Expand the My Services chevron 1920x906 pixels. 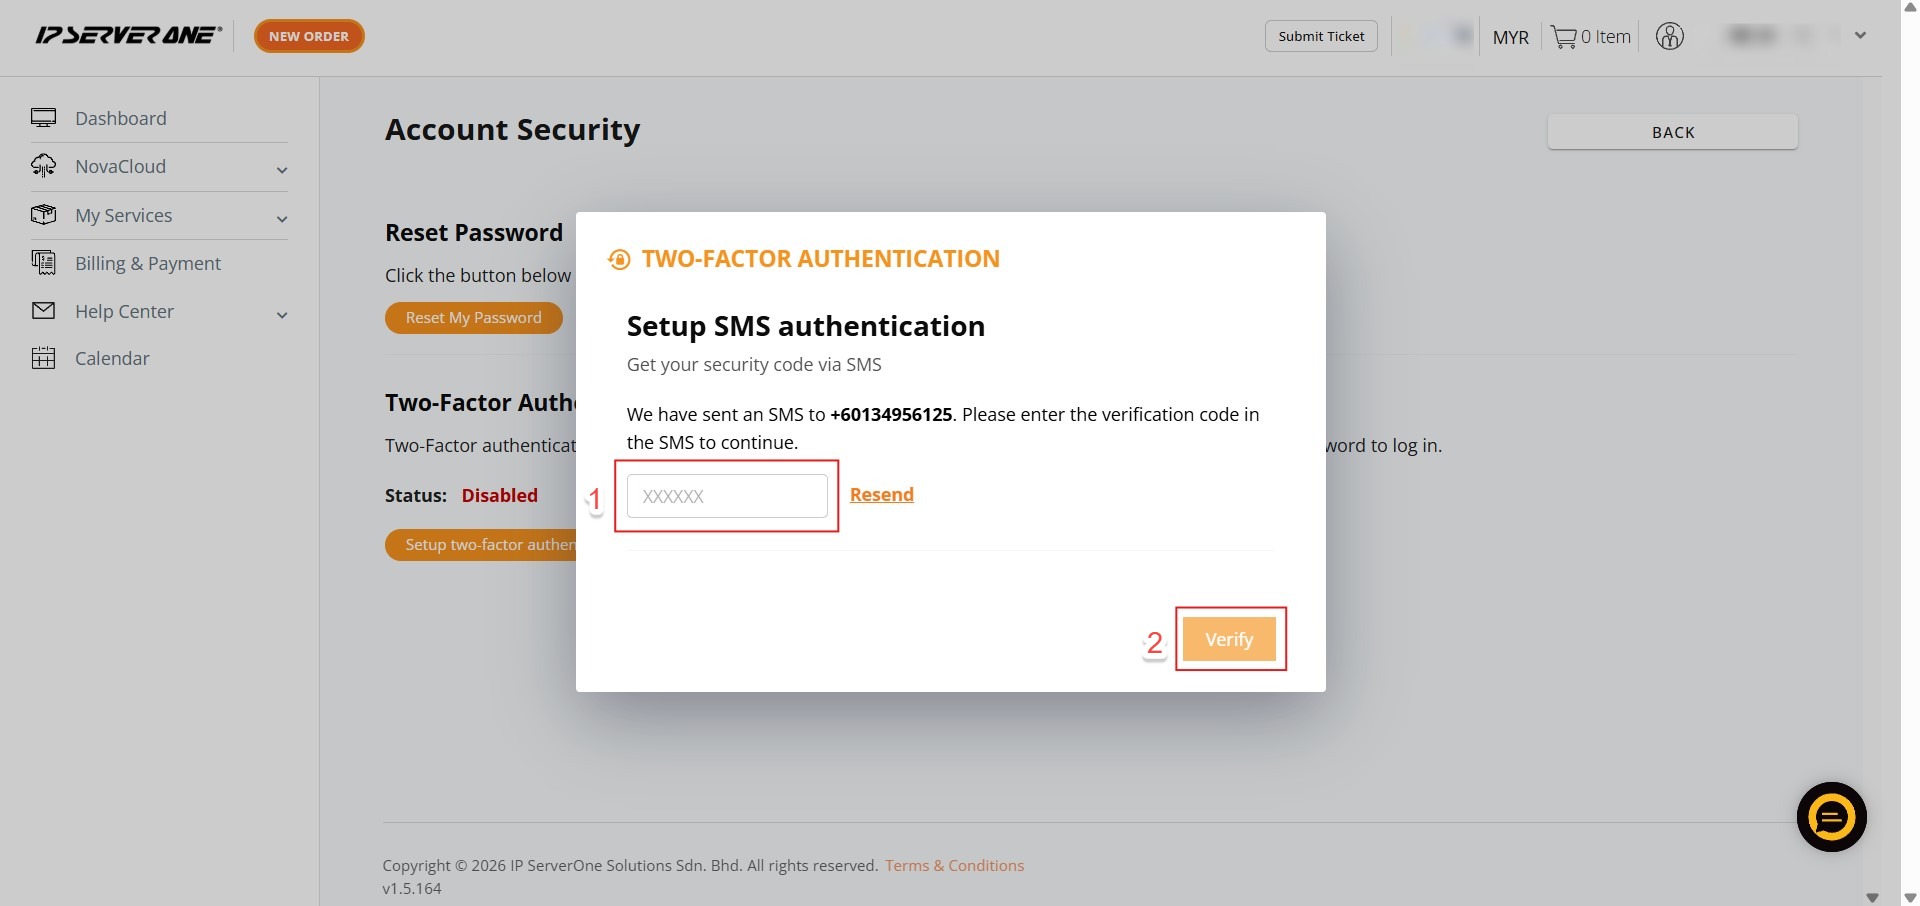[282, 219]
